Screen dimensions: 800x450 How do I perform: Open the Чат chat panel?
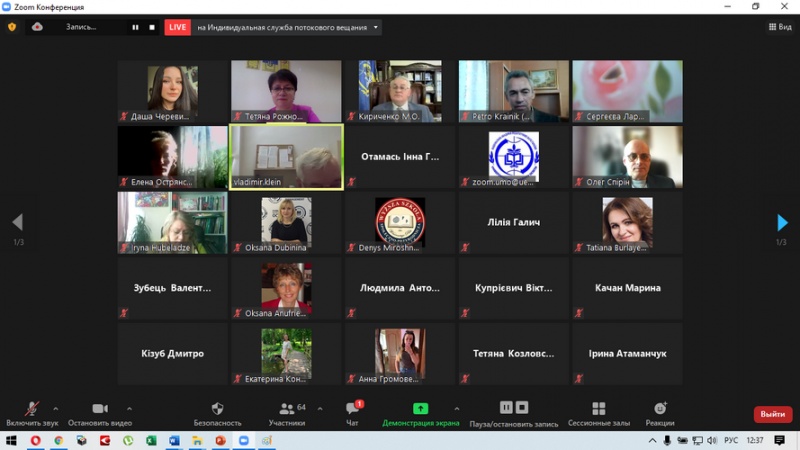pos(352,409)
